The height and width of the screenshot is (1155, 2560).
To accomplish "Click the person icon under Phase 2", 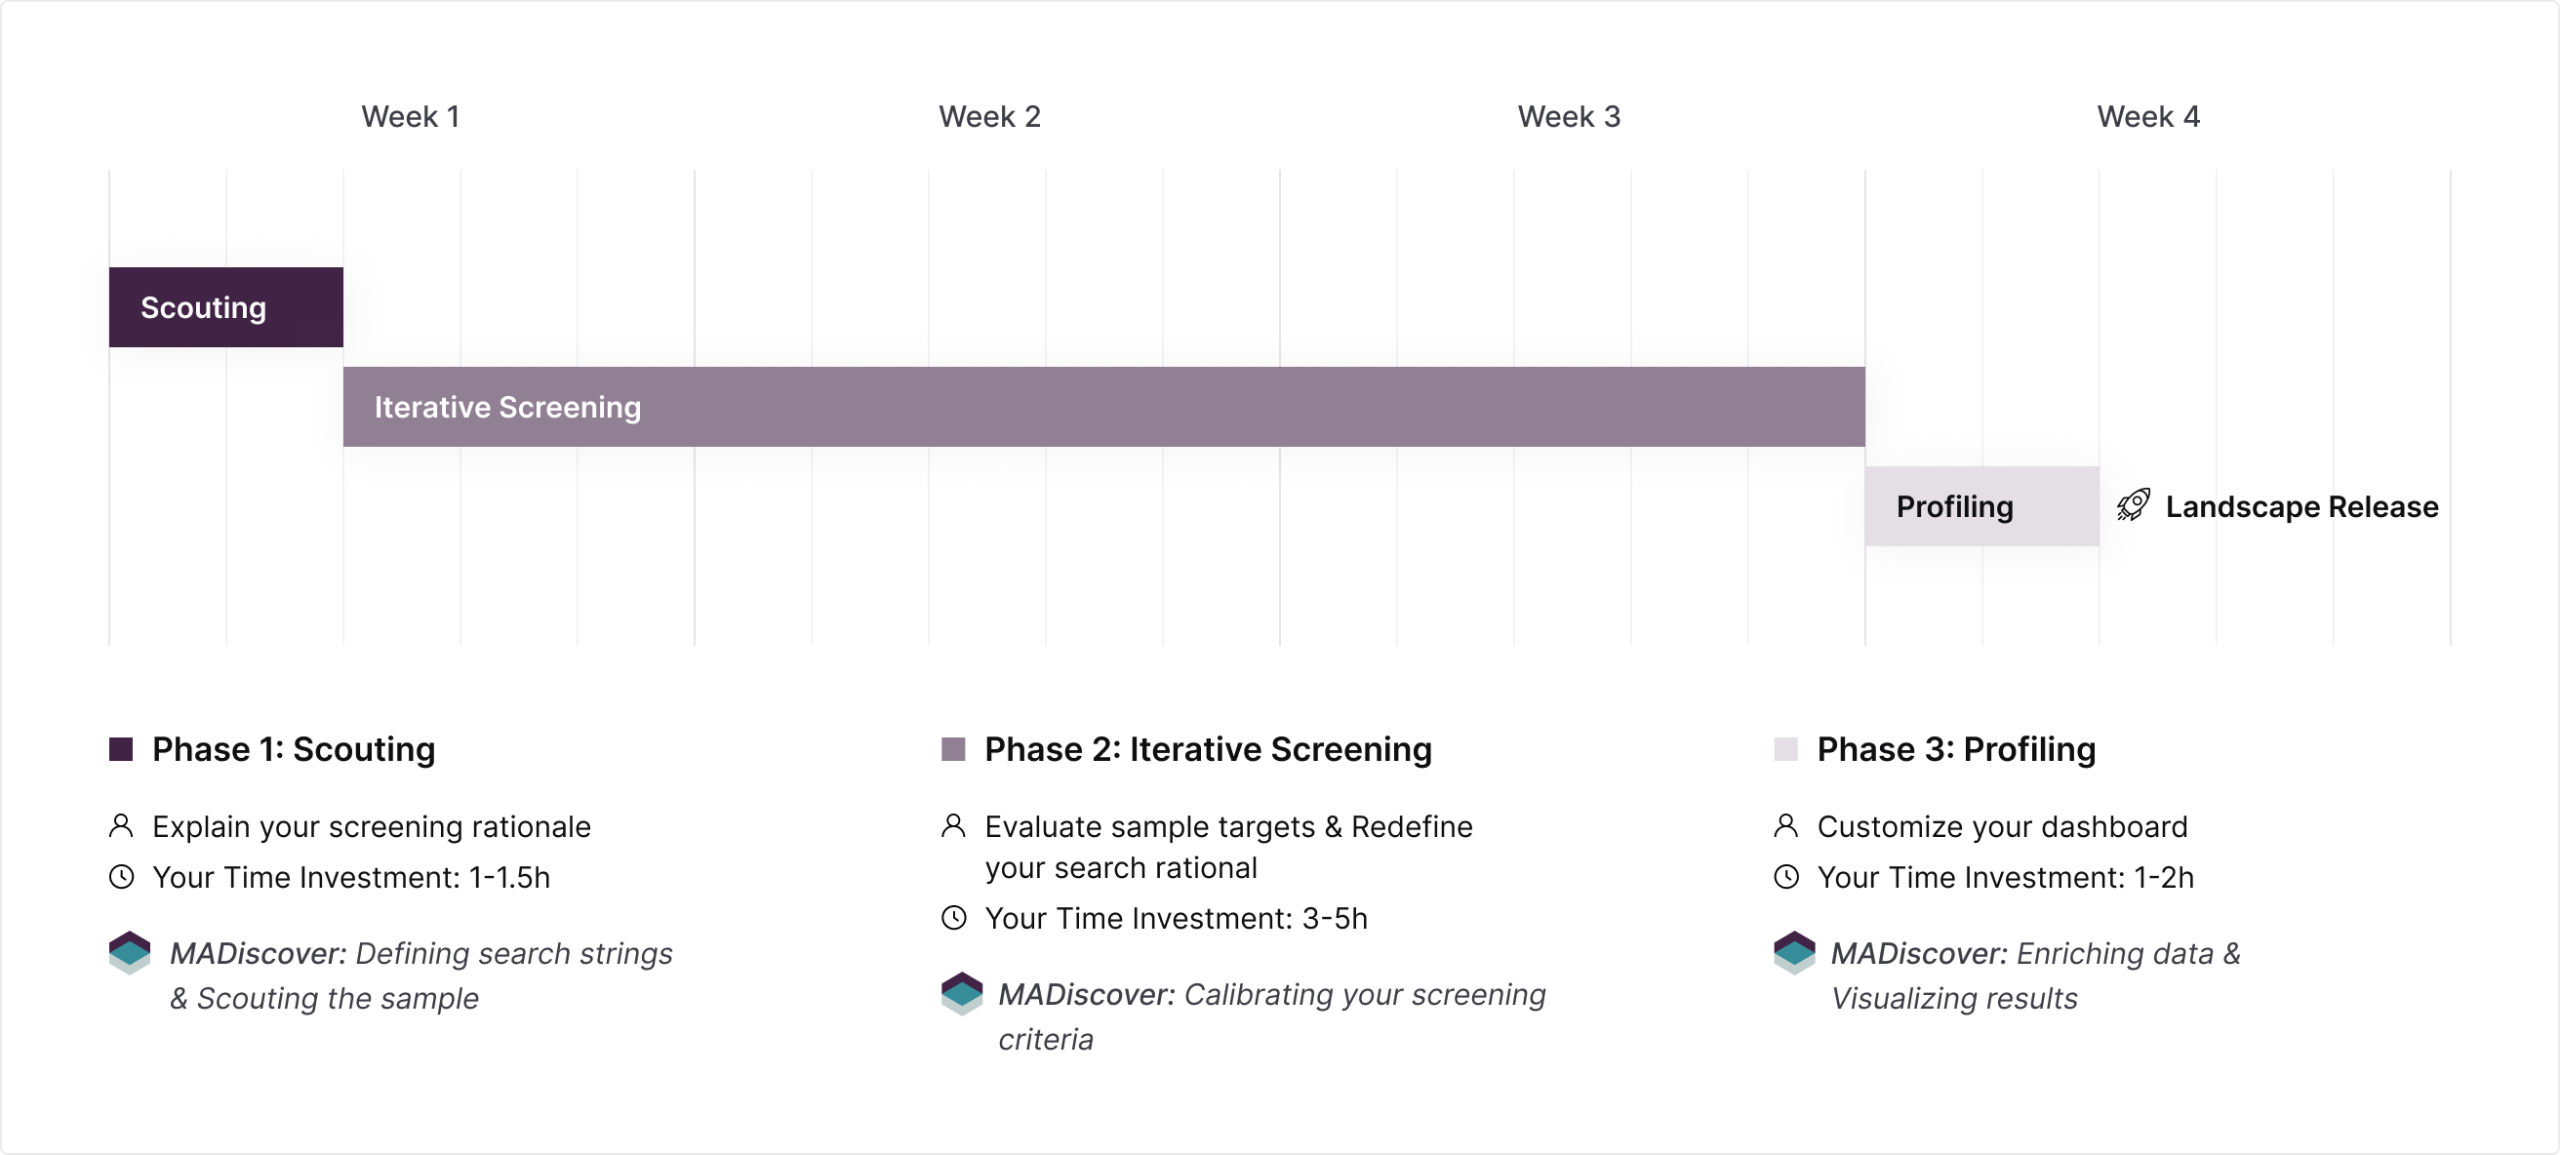I will [x=954, y=826].
